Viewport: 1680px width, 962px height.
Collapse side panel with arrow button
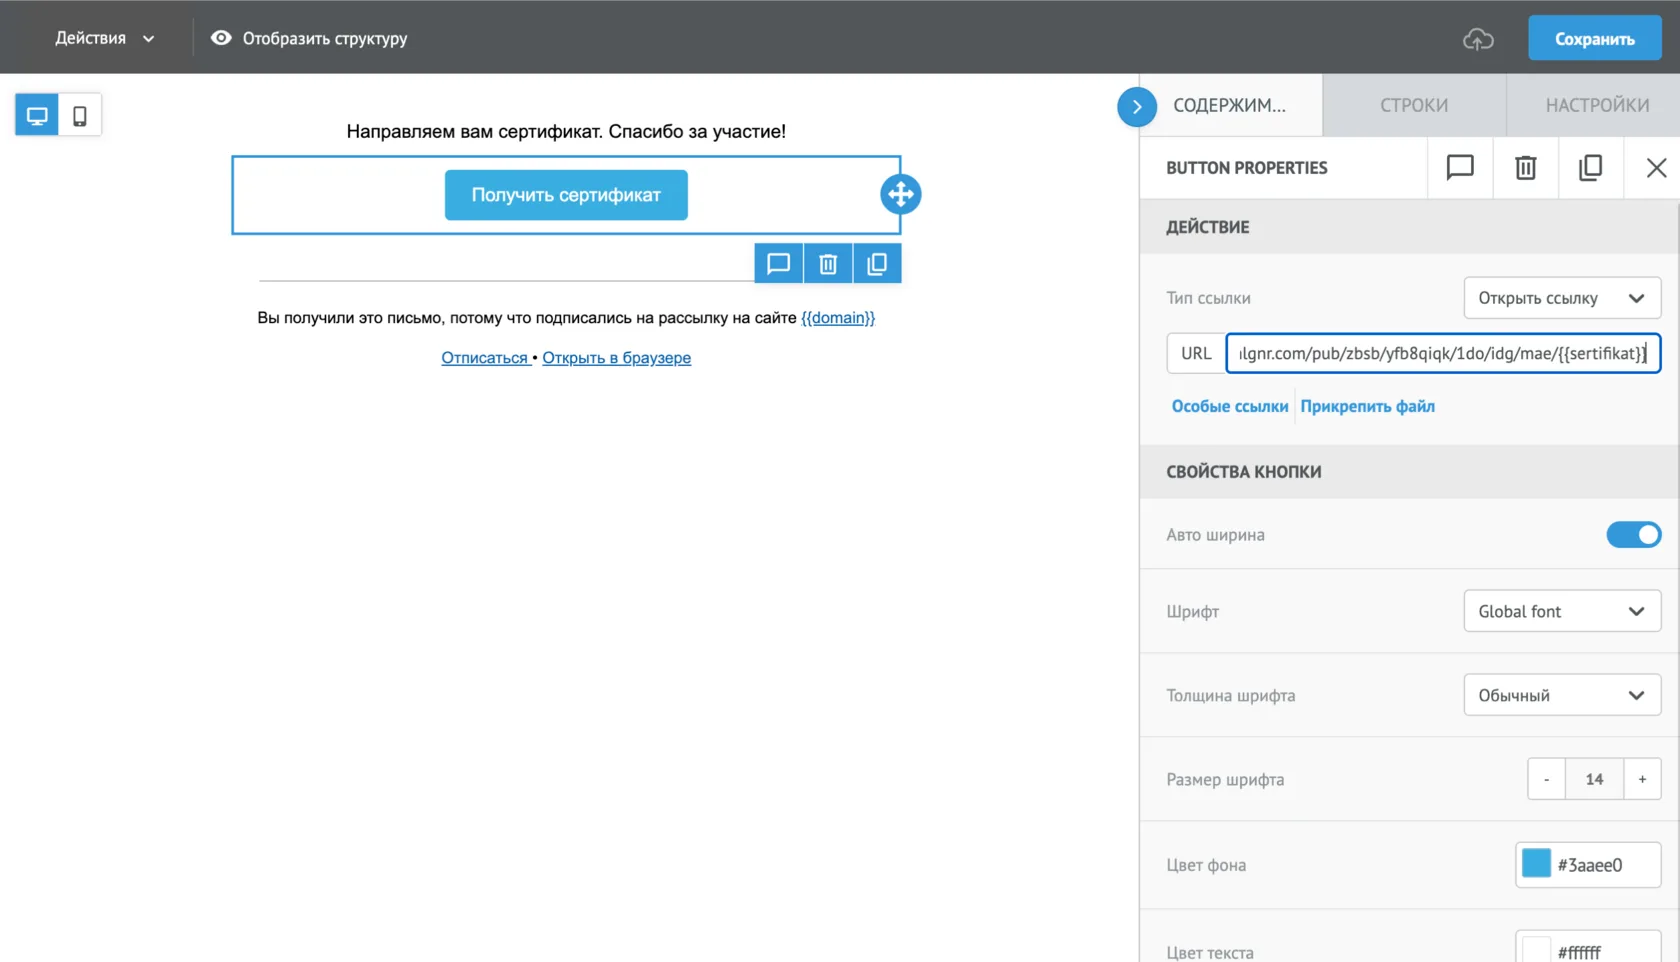click(x=1137, y=106)
